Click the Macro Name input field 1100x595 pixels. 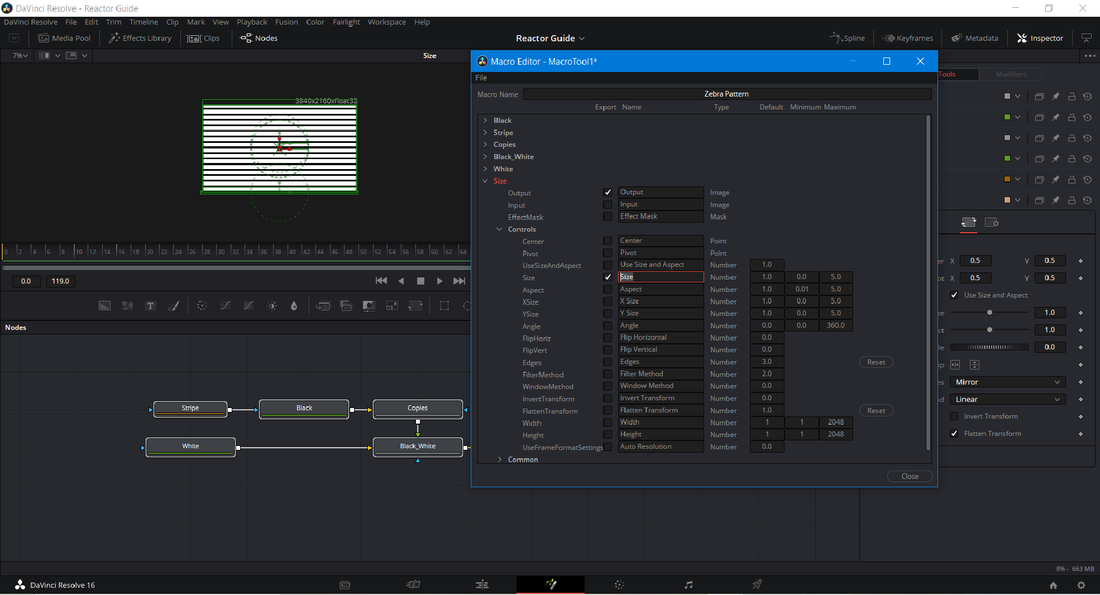pyautogui.click(x=727, y=94)
